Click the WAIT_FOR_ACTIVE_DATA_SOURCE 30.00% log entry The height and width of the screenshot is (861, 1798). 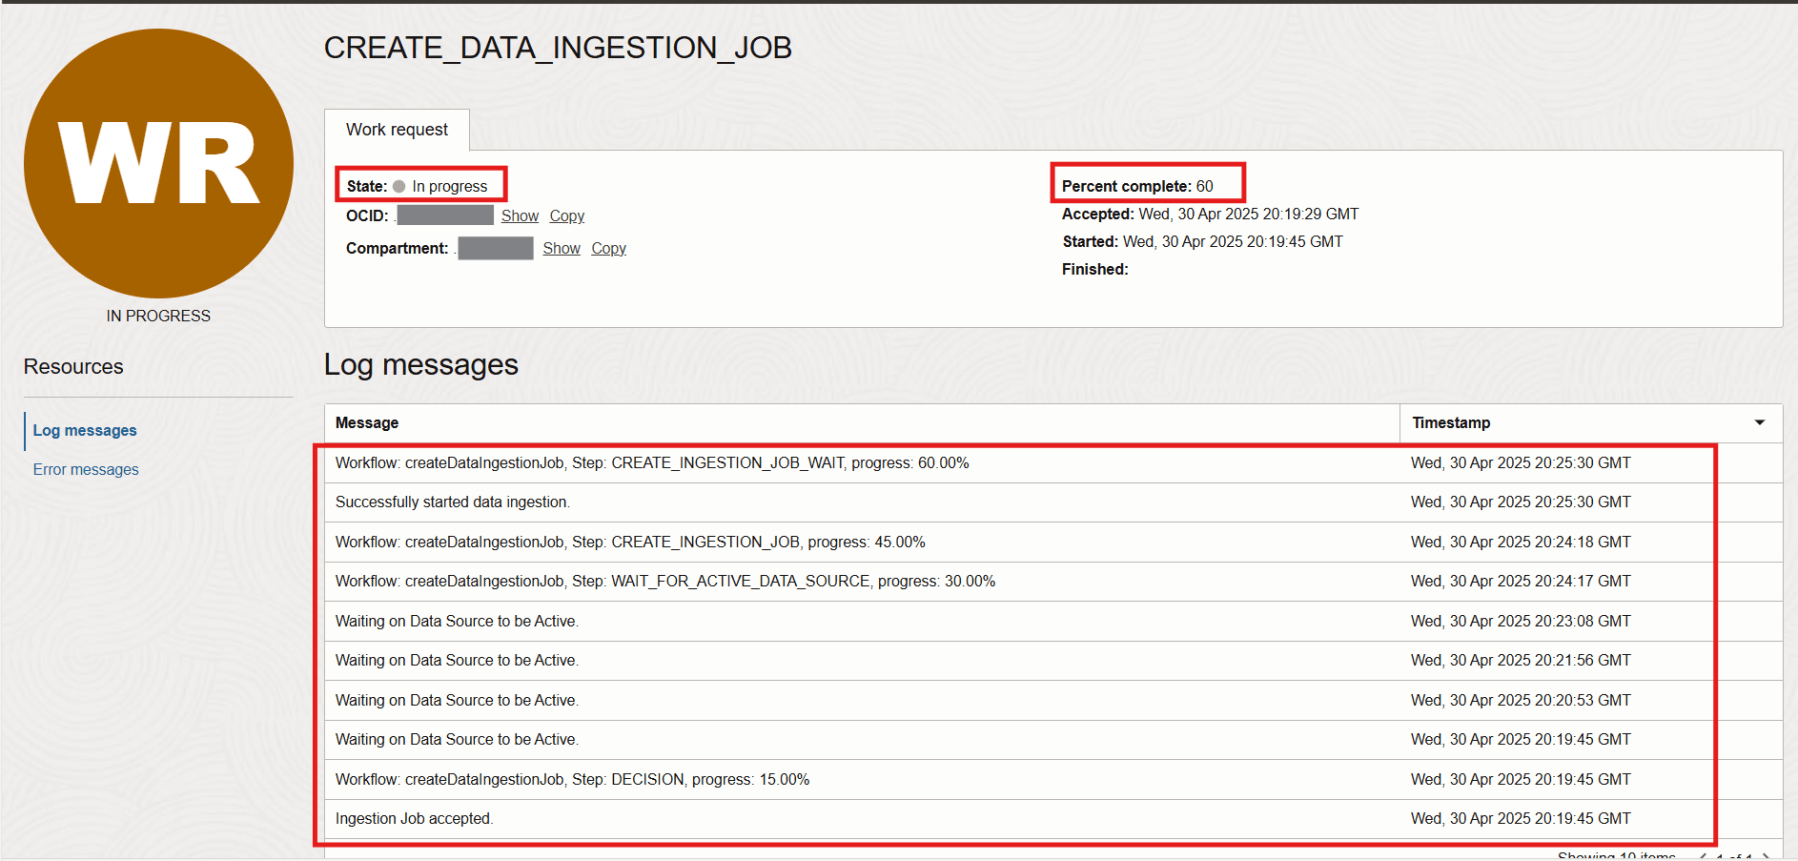[665, 581]
